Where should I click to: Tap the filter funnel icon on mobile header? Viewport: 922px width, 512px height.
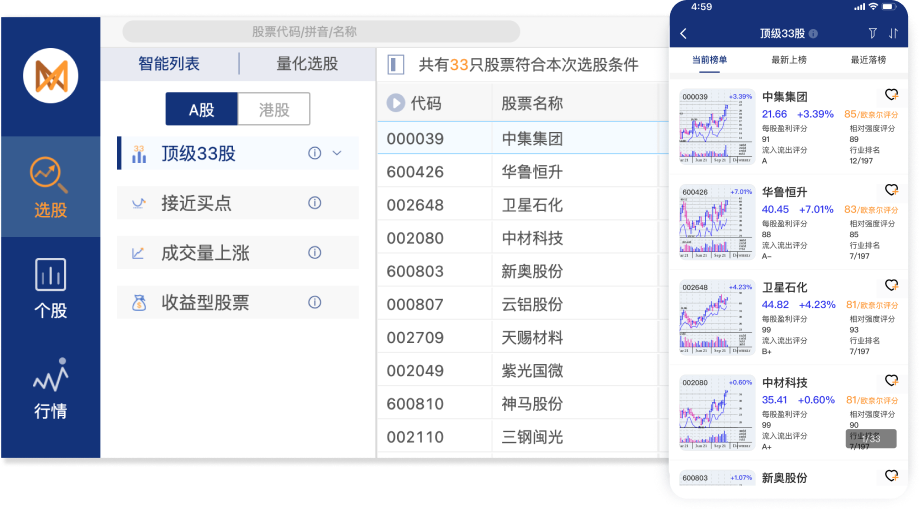click(872, 33)
